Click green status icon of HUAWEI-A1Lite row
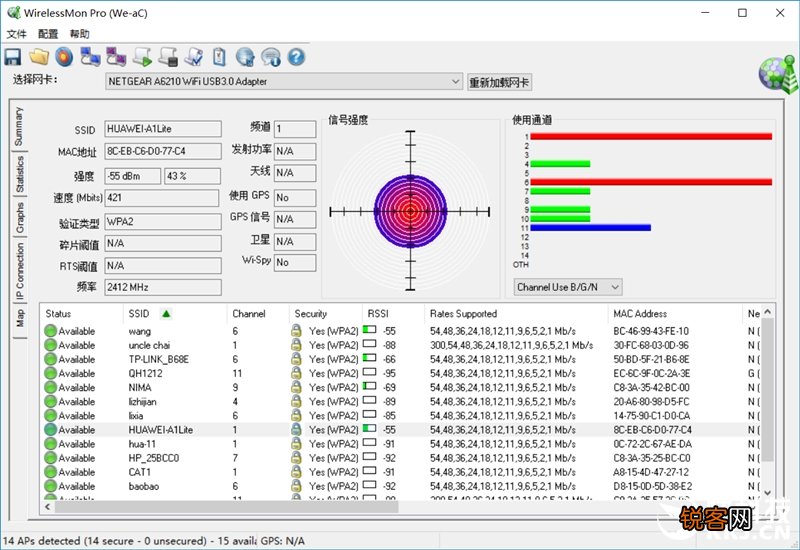The image size is (800, 550). pos(50,430)
